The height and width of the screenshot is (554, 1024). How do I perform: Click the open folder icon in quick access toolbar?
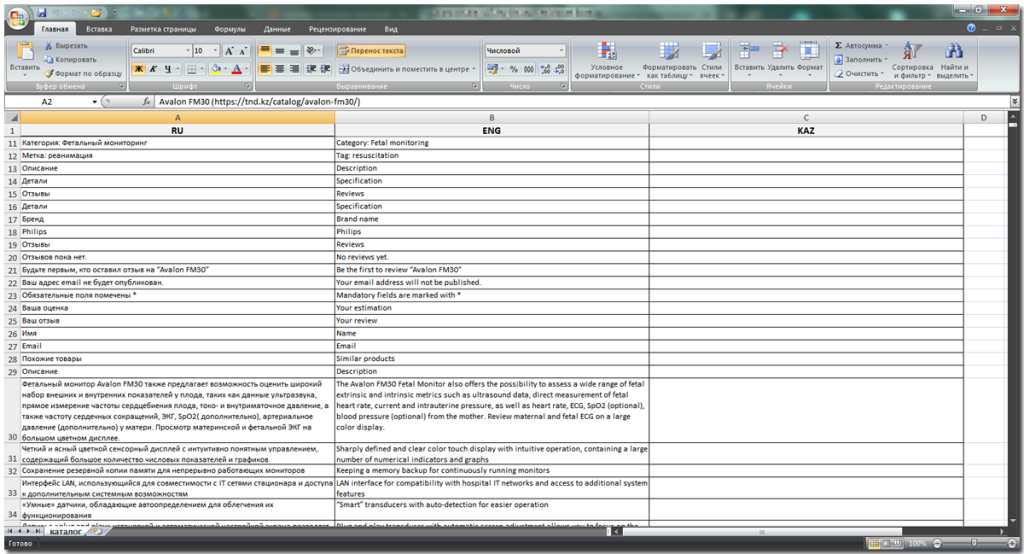[96, 12]
